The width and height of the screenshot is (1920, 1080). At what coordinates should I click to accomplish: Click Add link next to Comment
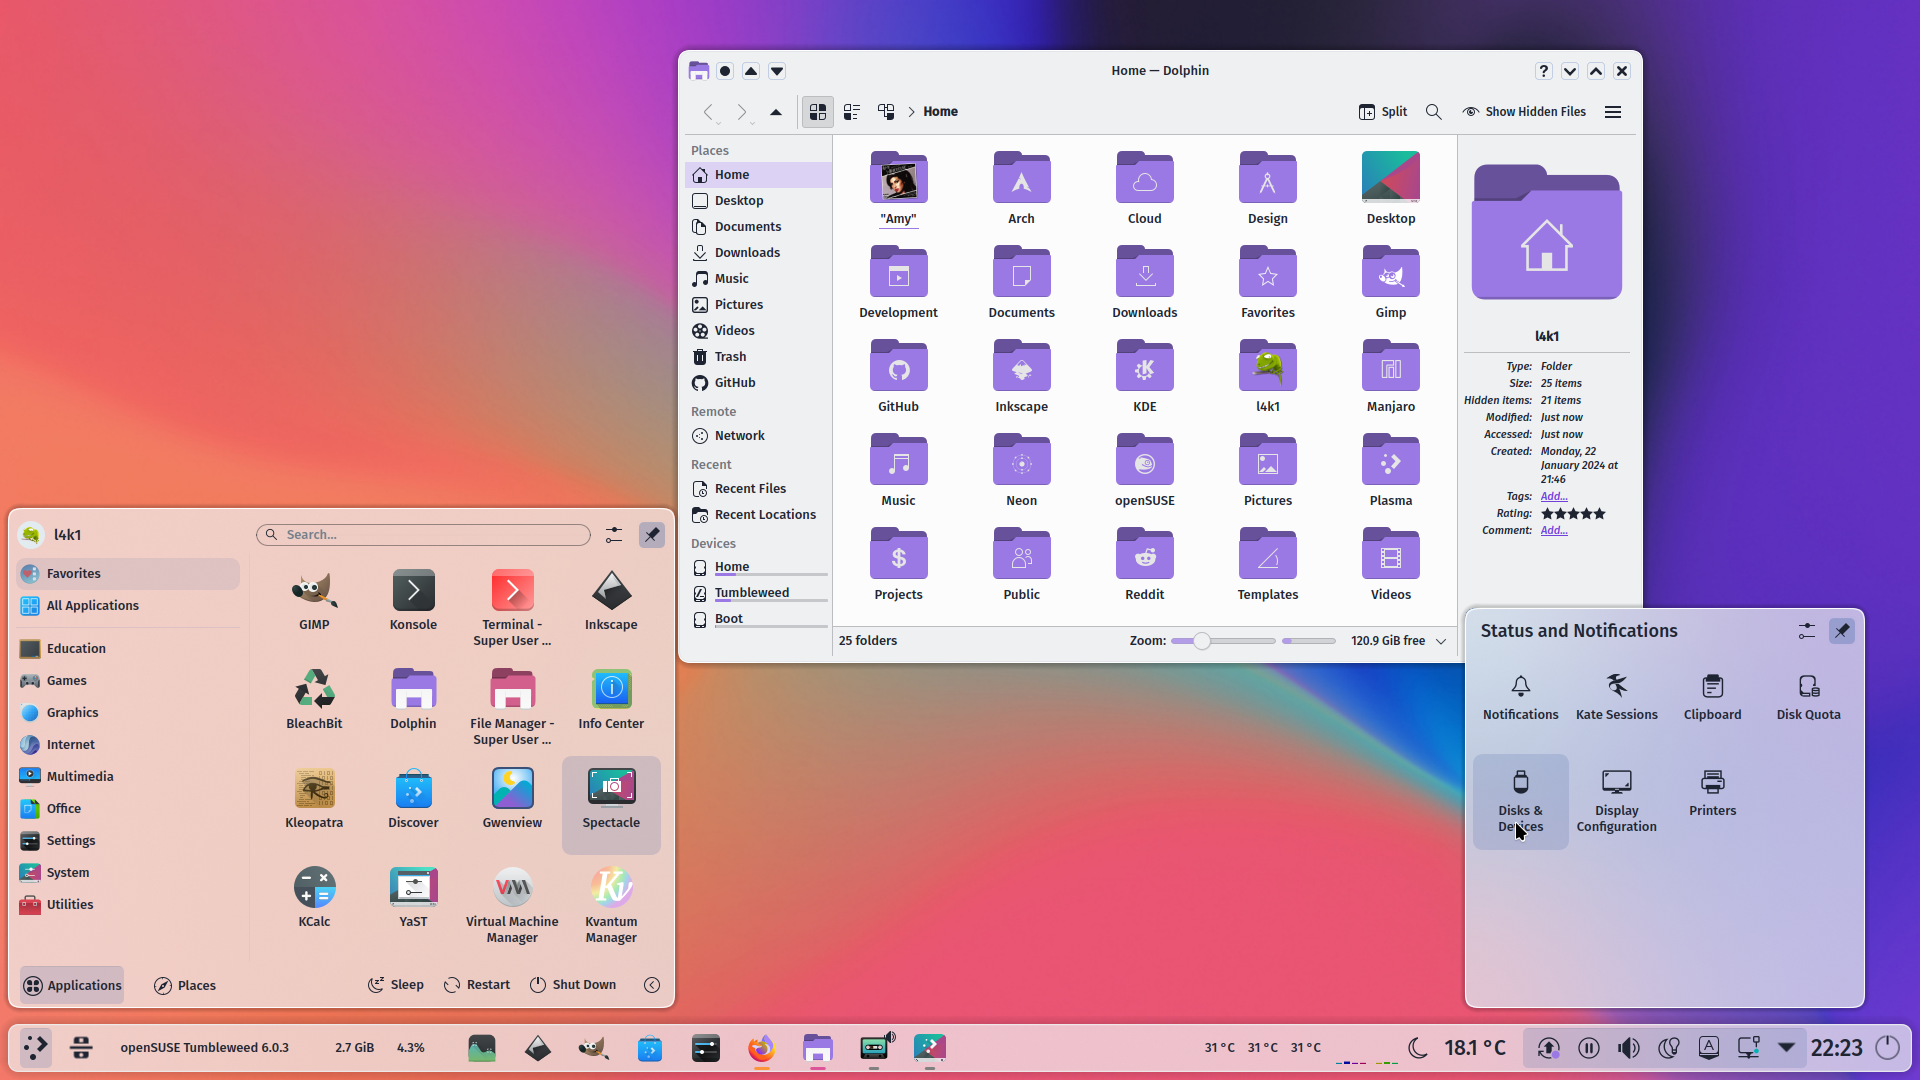(x=1554, y=531)
